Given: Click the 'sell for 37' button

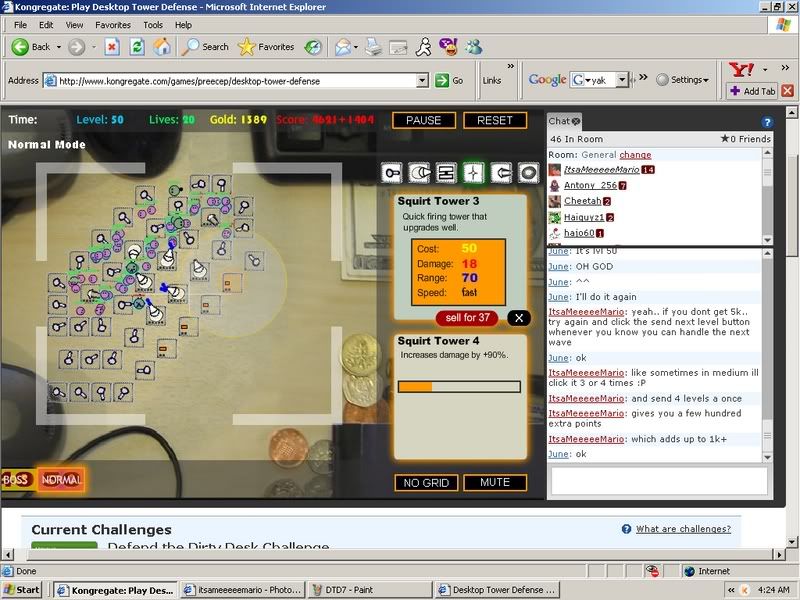Looking at the screenshot, I should tap(467, 318).
